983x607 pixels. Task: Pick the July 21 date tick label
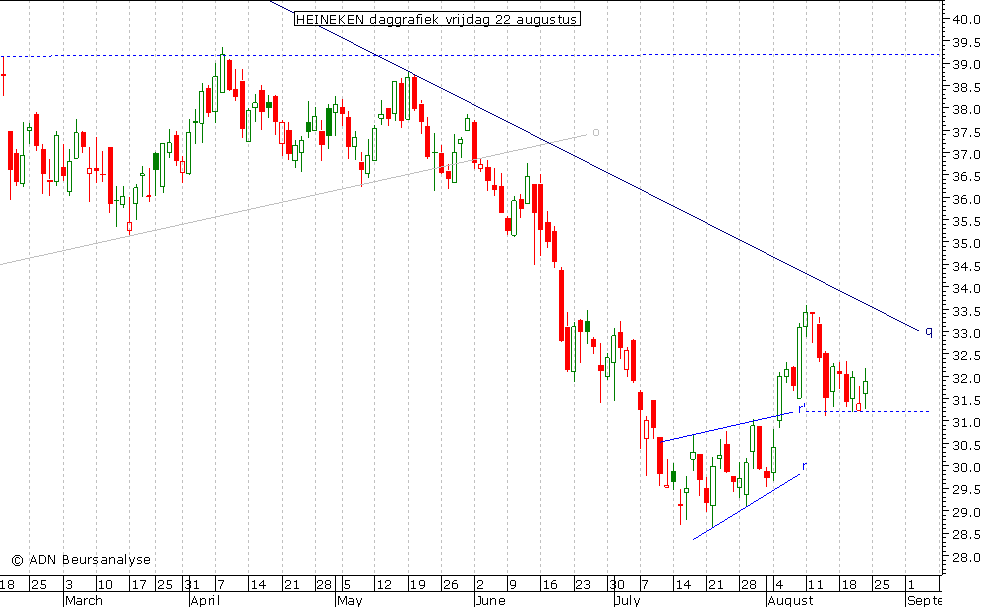click(x=716, y=585)
